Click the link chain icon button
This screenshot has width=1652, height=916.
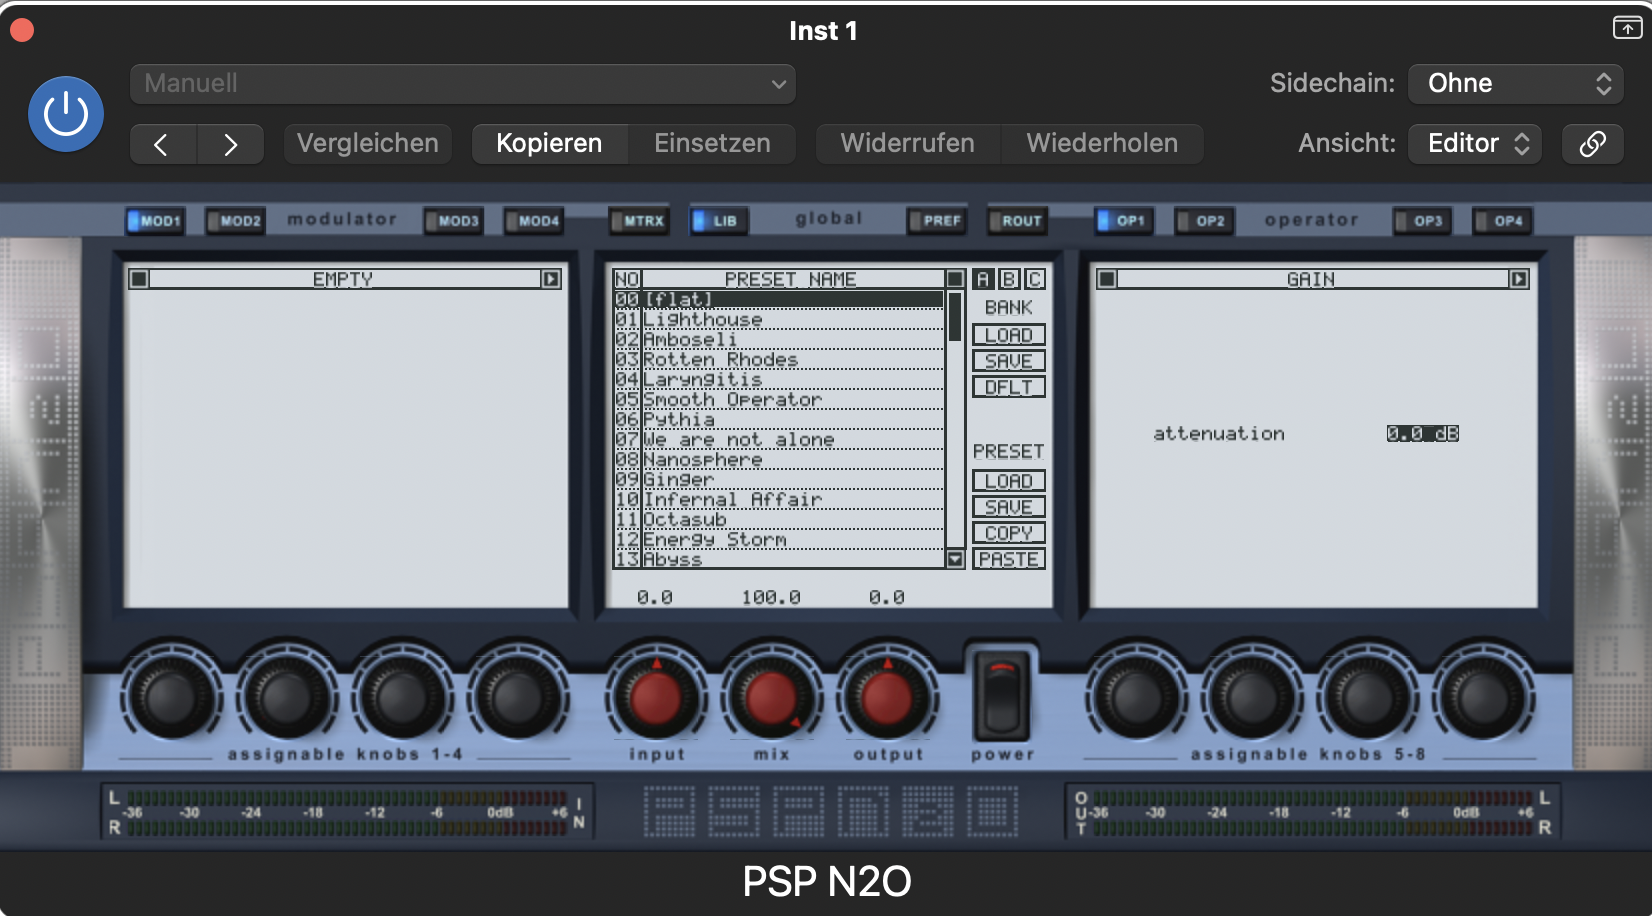[1593, 144]
